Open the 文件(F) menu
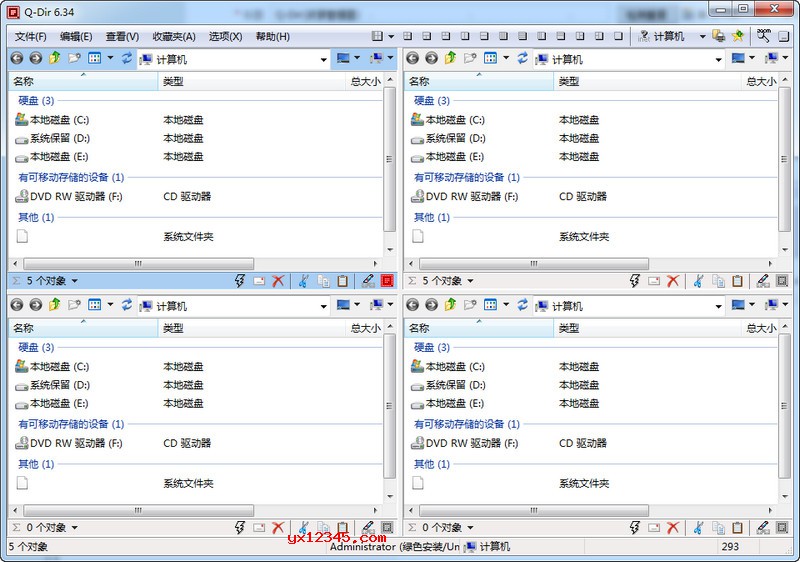Screen dimensions: 800x562 [x=31, y=36]
